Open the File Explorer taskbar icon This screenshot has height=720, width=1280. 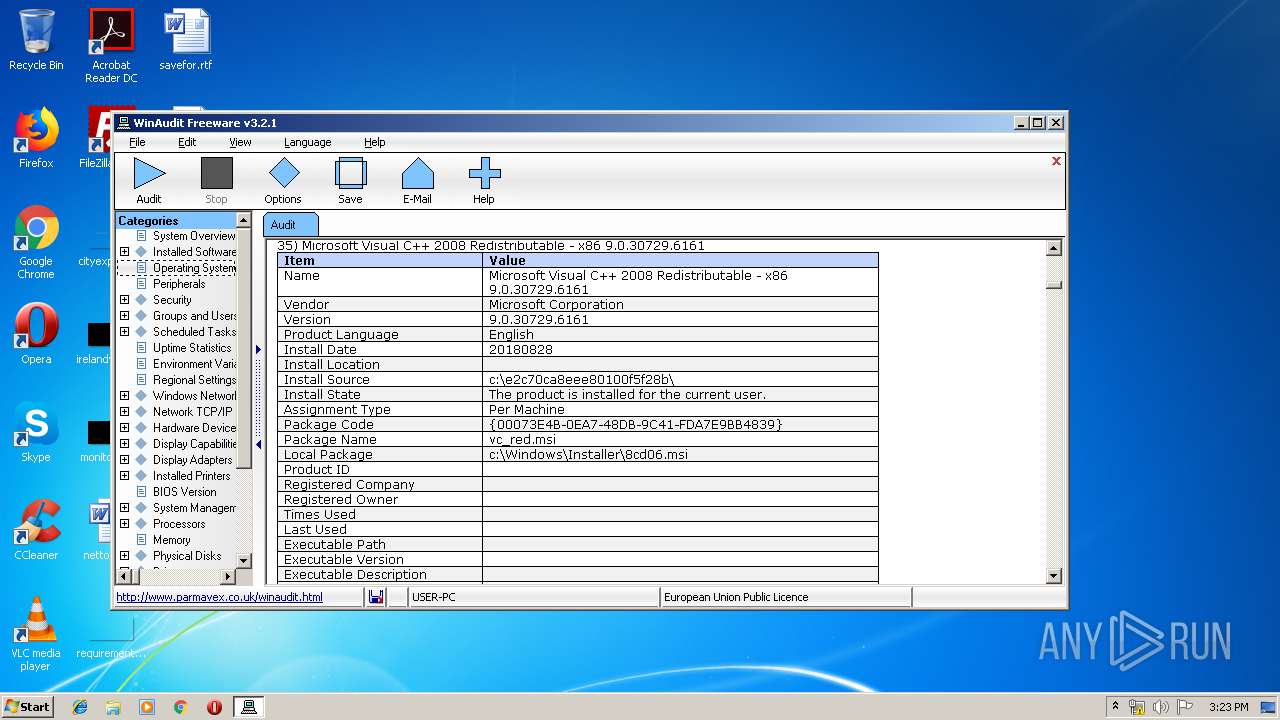point(113,707)
